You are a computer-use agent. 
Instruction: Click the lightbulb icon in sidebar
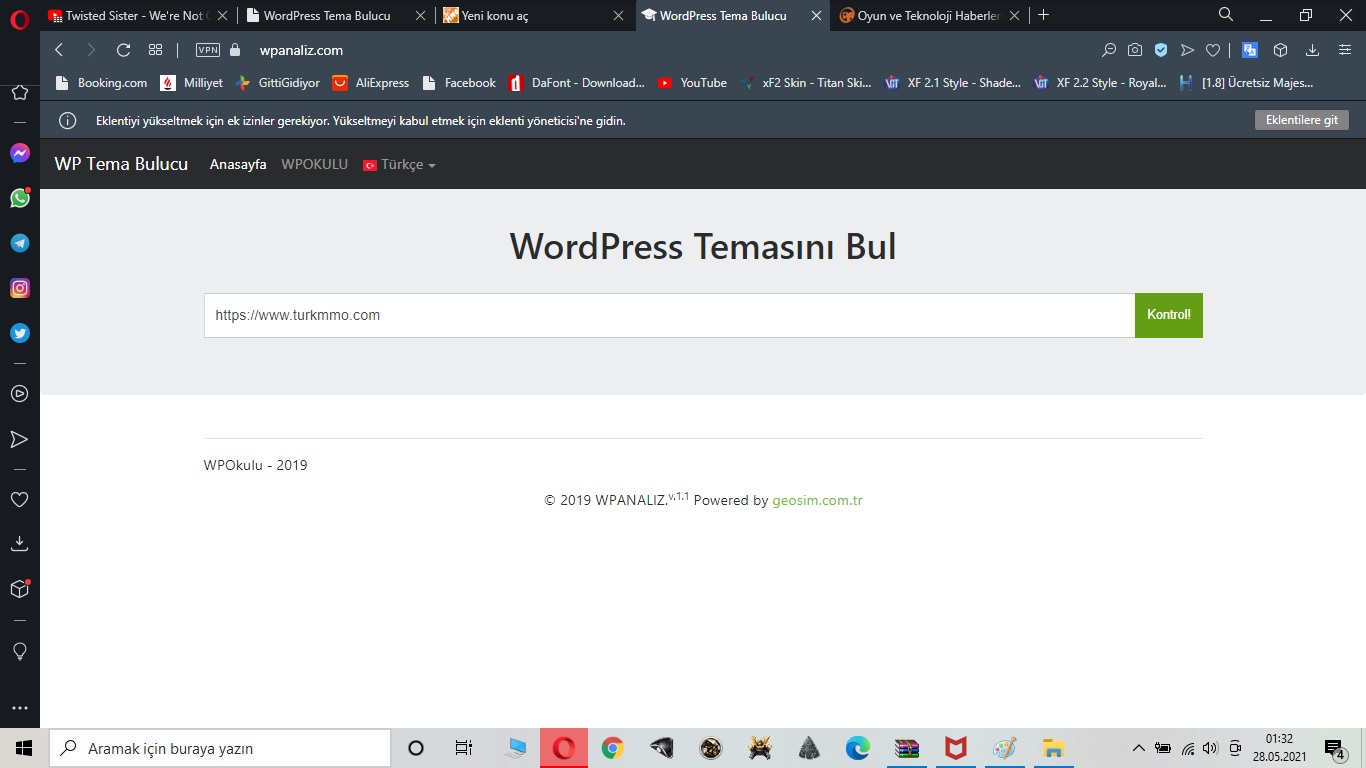pos(19,651)
